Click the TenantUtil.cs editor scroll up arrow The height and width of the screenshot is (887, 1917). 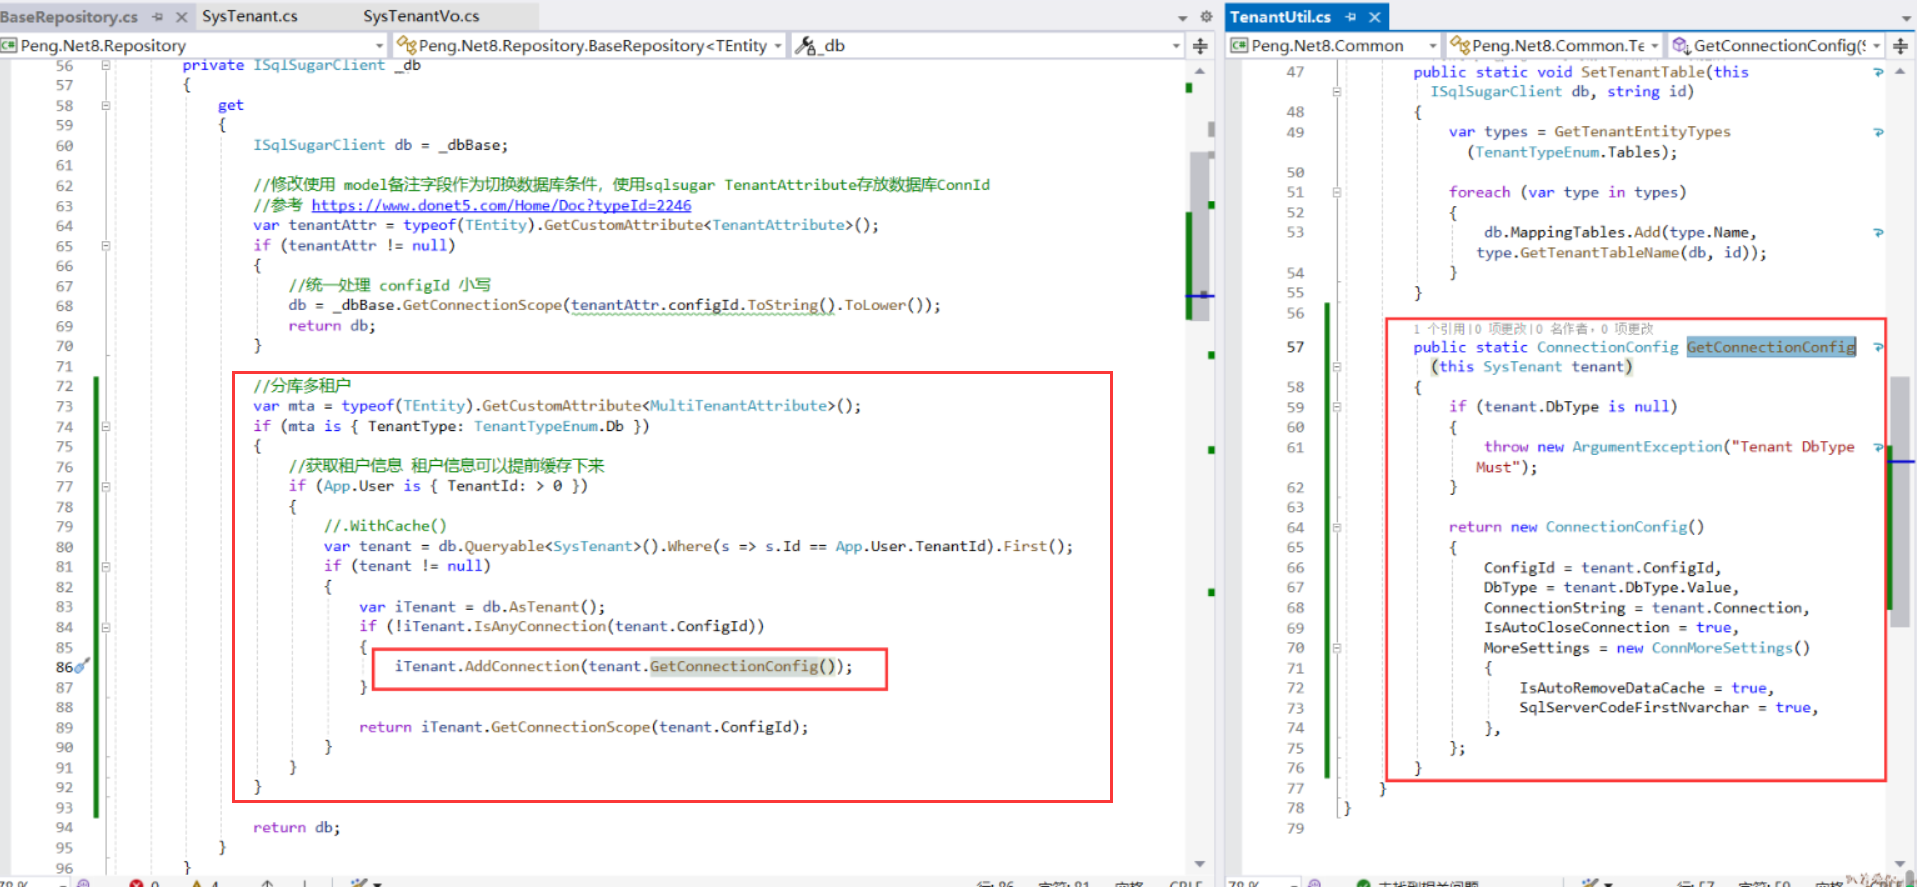click(x=1900, y=71)
